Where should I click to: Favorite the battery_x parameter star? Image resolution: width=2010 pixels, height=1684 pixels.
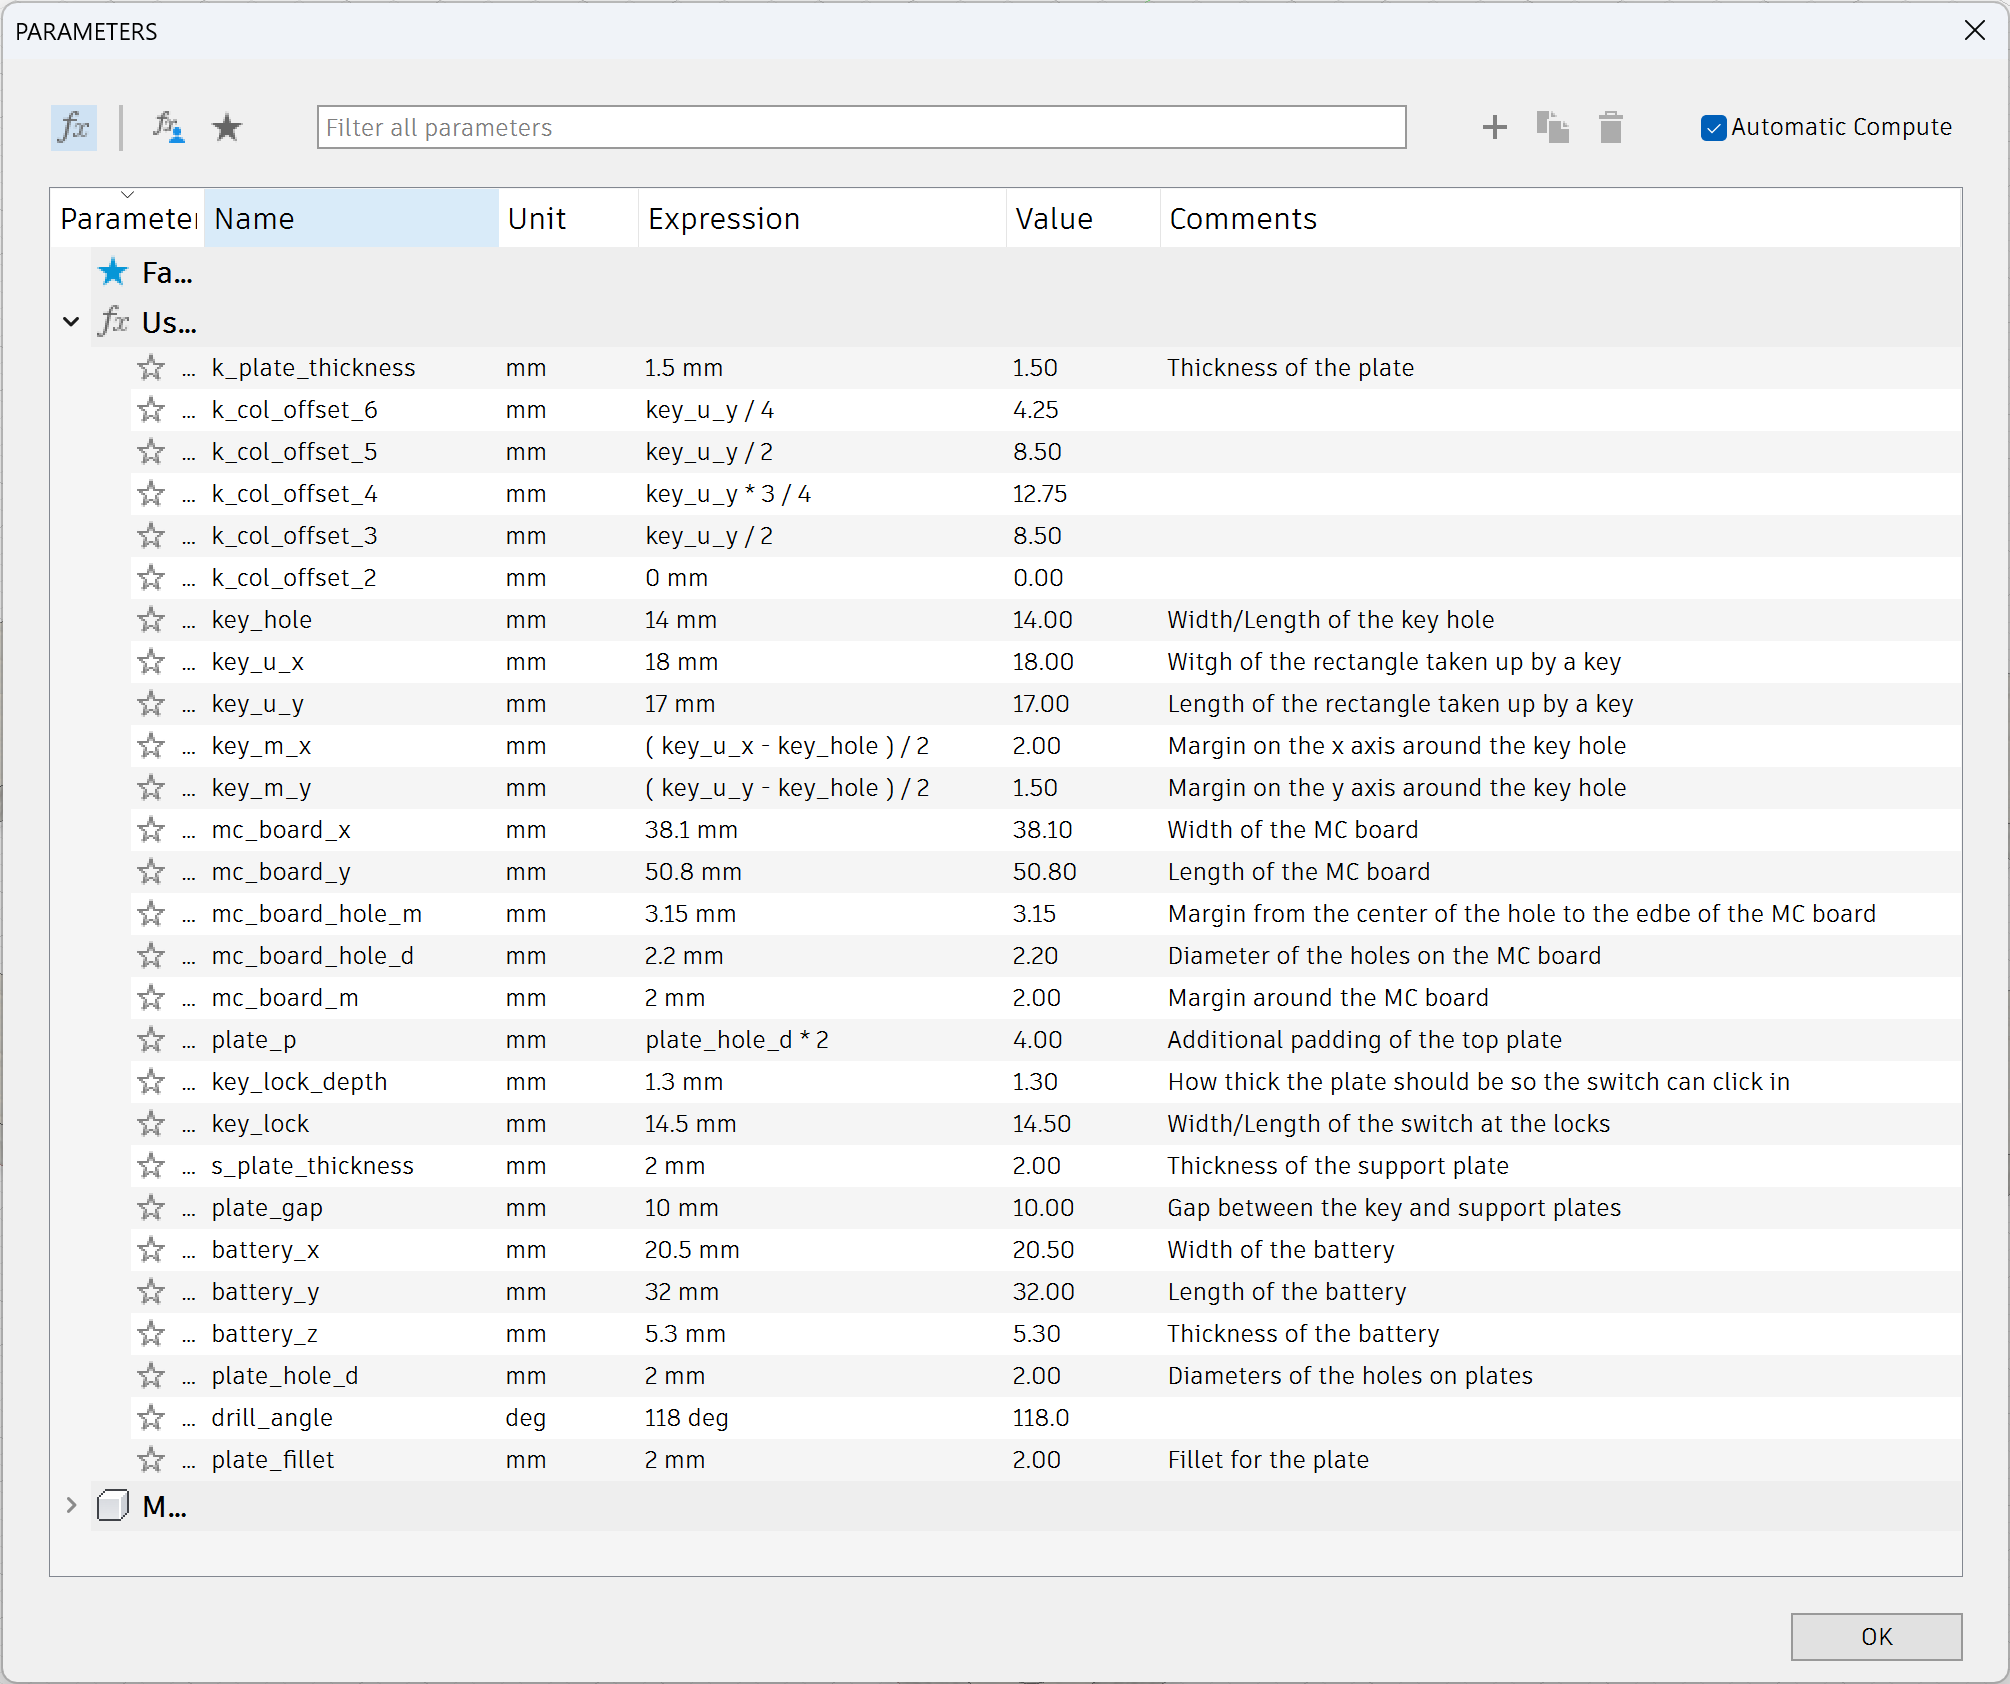tap(151, 1250)
